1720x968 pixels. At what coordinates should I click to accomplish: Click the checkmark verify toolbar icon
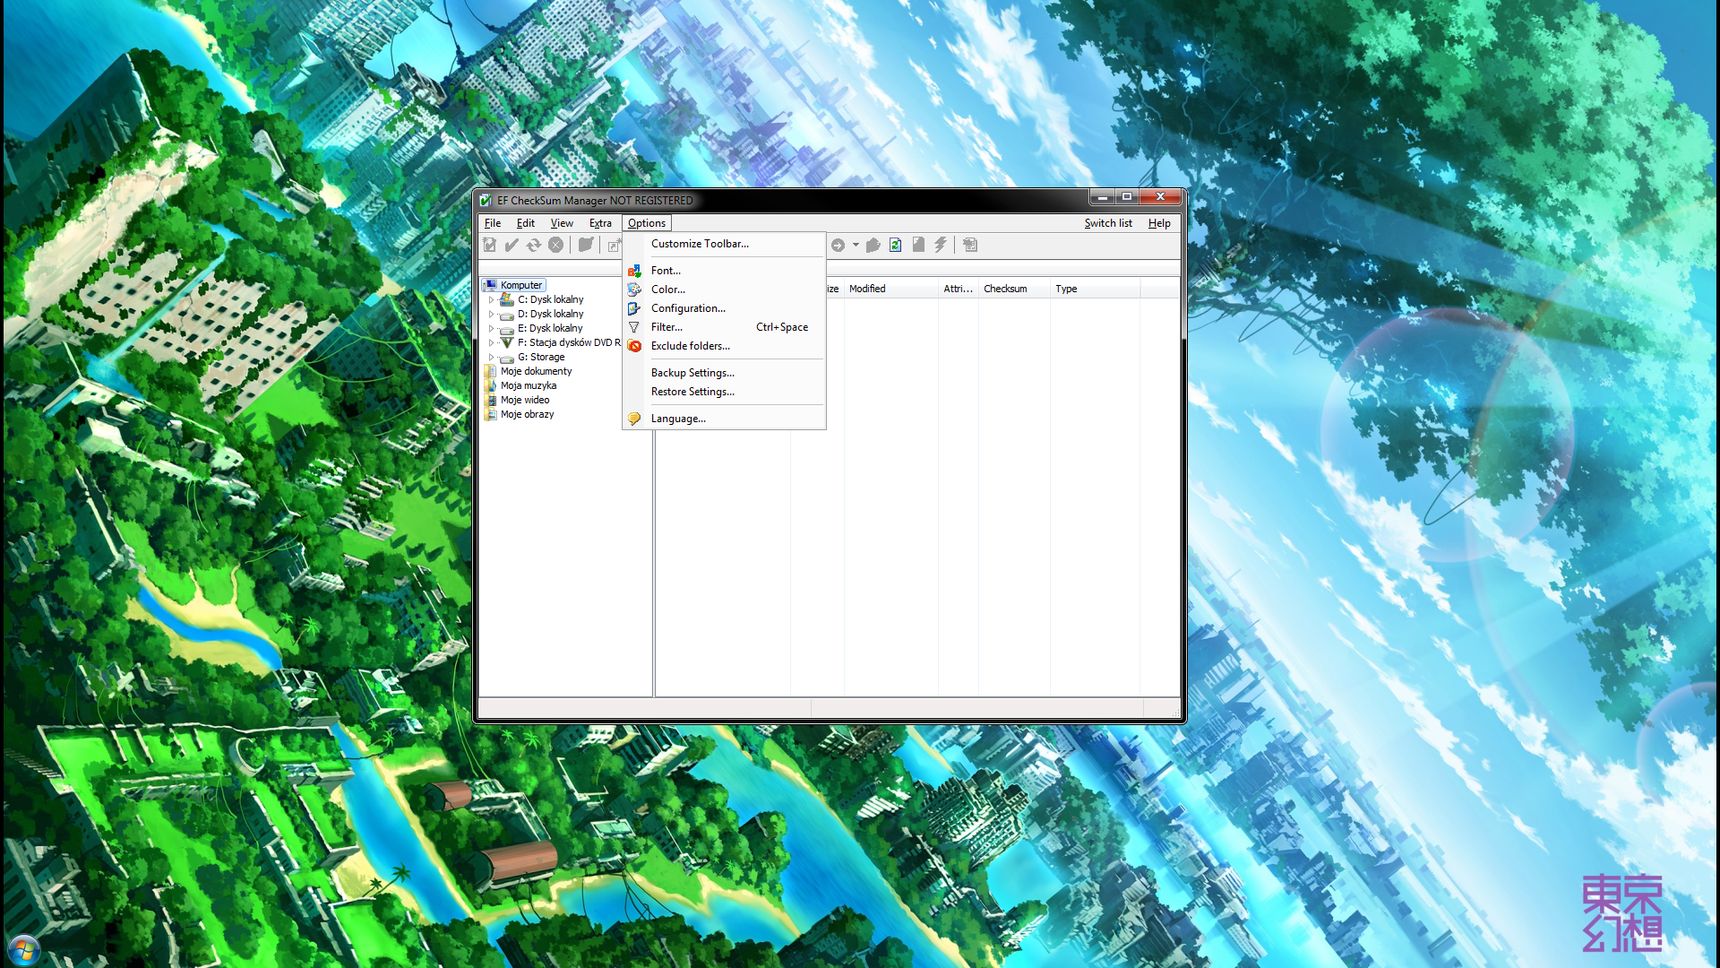512,245
